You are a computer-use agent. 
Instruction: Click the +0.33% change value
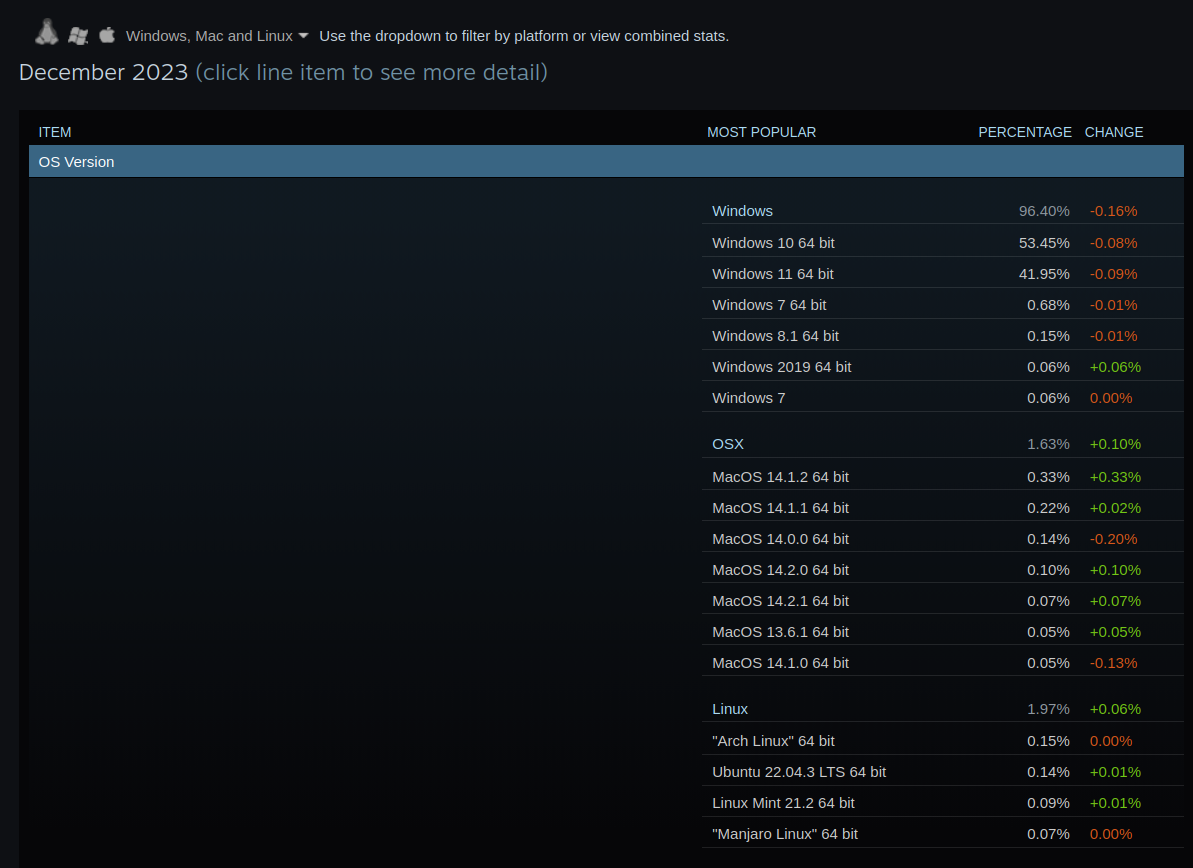[x=1115, y=476]
